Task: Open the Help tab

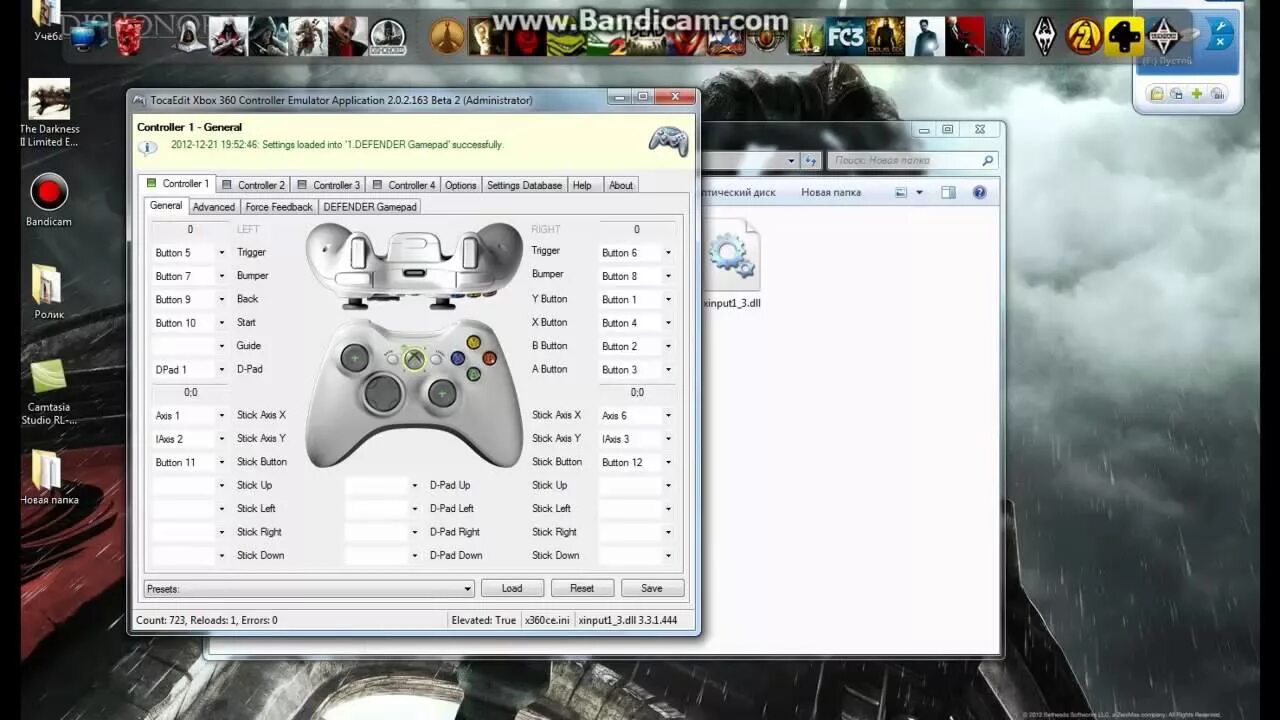Action: [x=582, y=185]
